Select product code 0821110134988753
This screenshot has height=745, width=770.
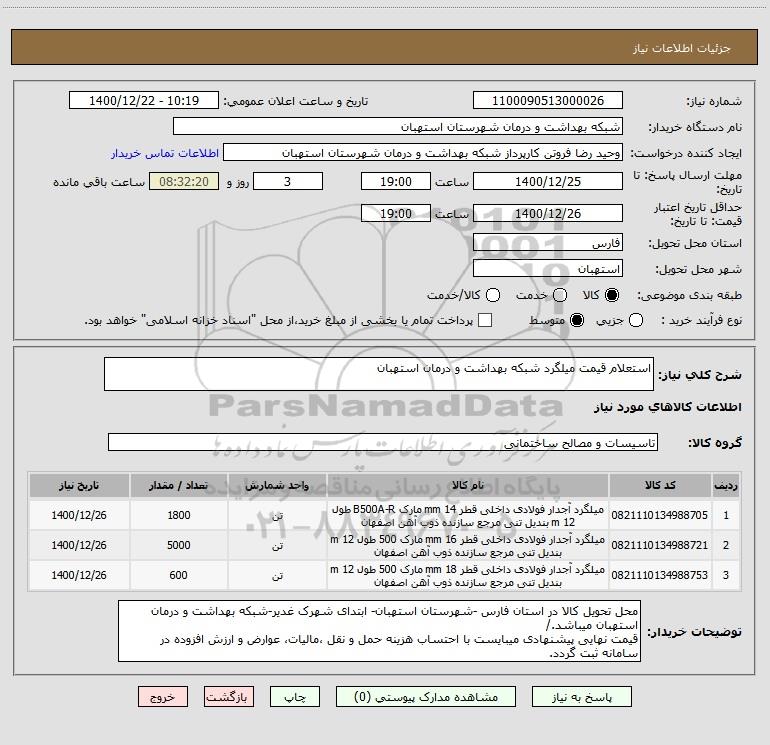(660, 575)
